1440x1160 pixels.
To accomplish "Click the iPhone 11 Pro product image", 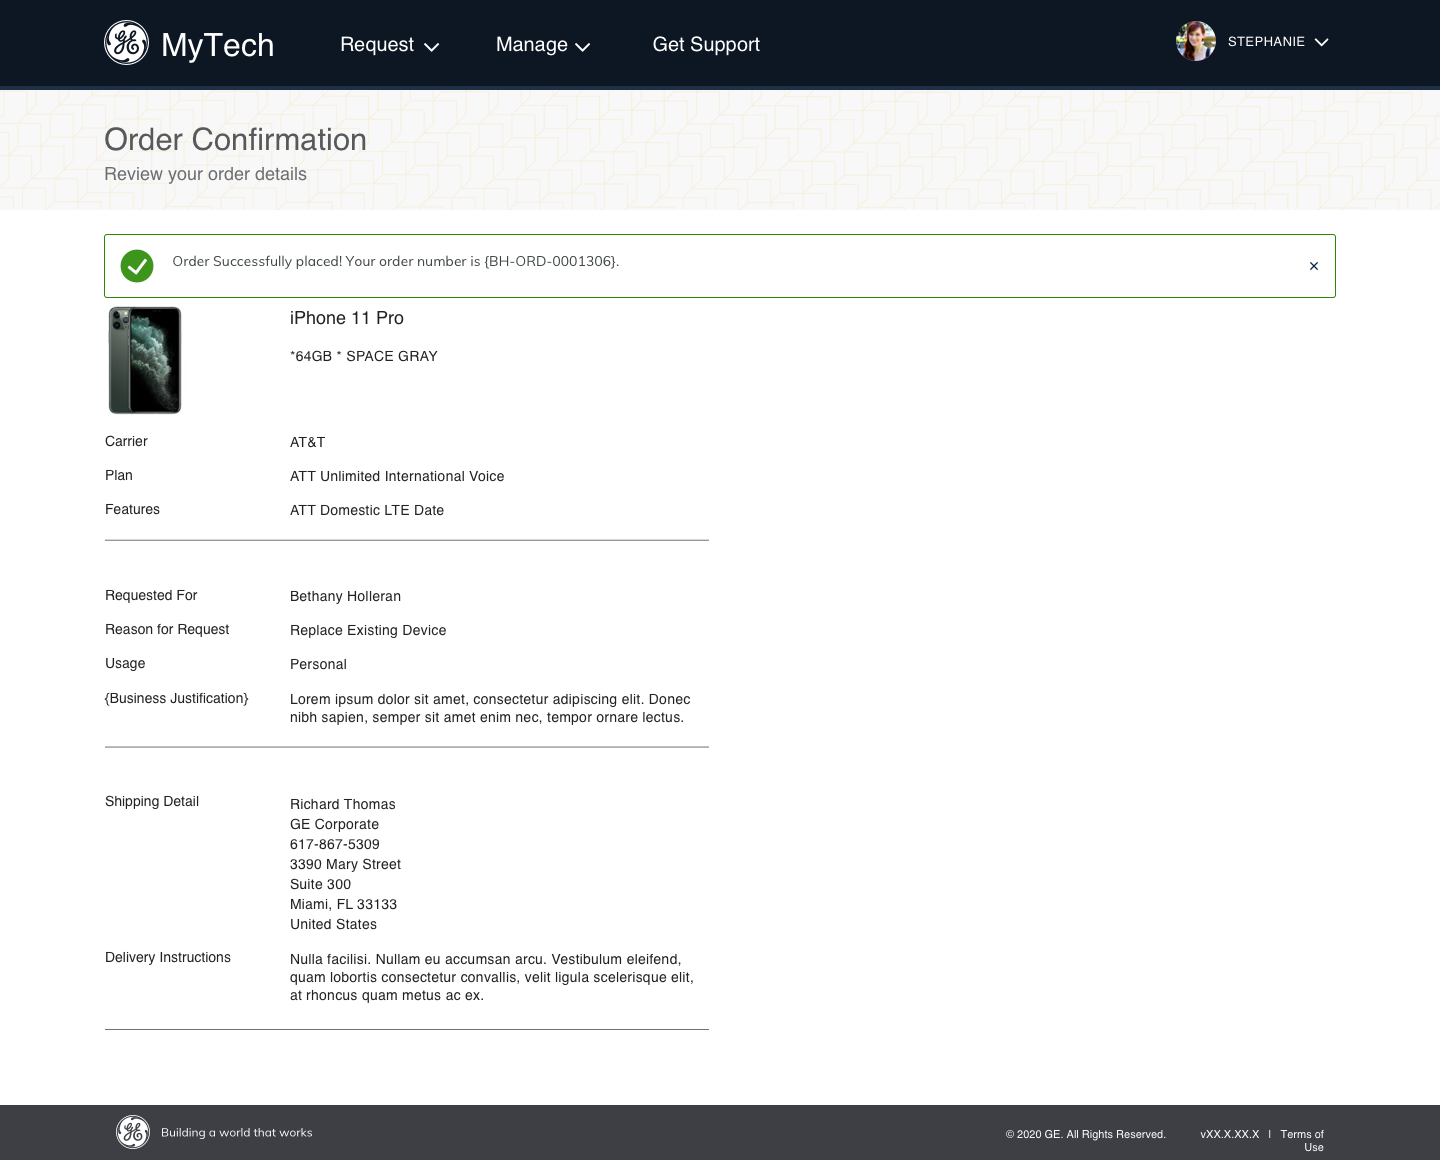I will coord(145,360).
